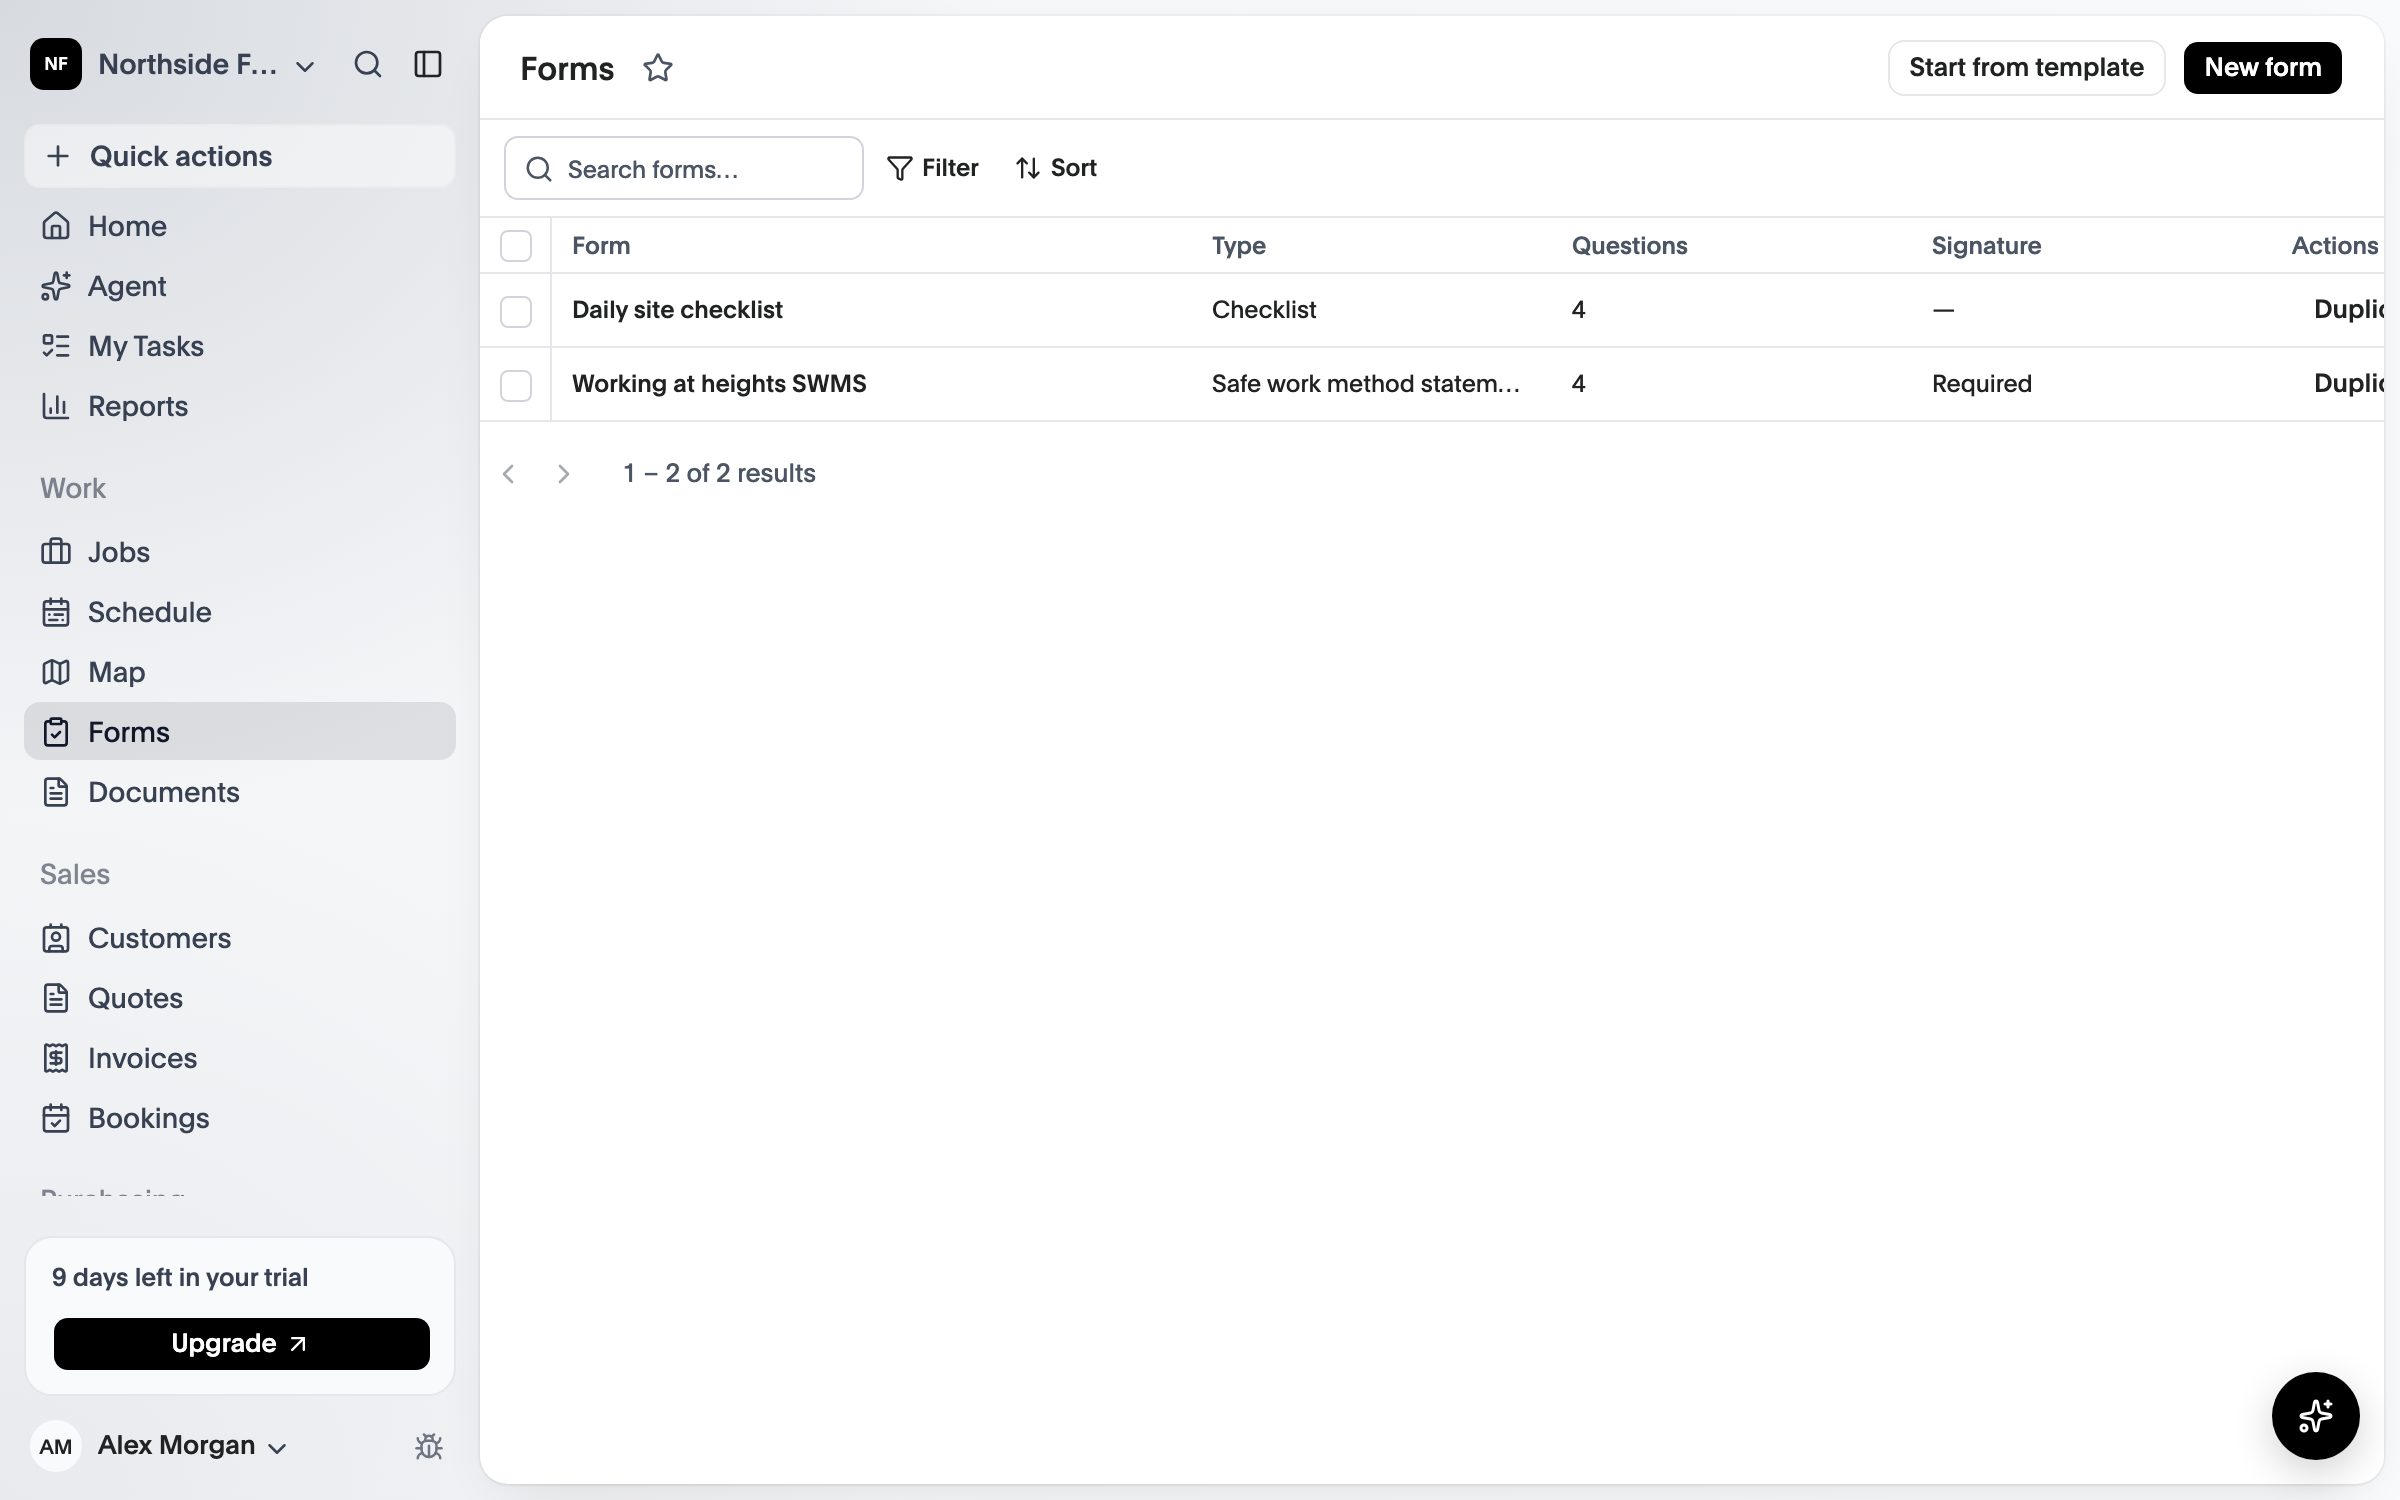Open Quotes

(x=240, y=998)
